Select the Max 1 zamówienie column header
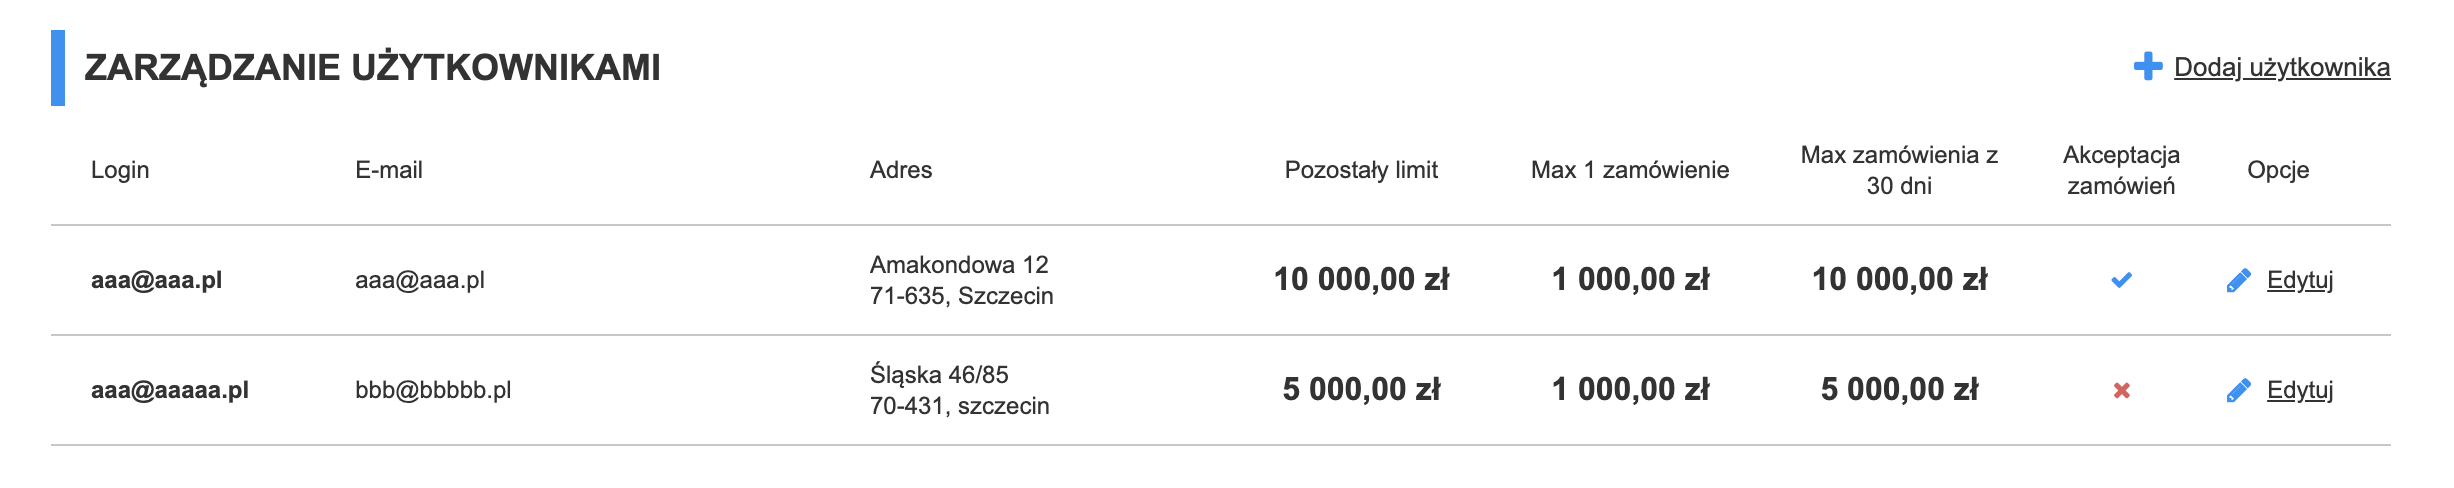This screenshot has height=488, width=2454. [x=1630, y=170]
